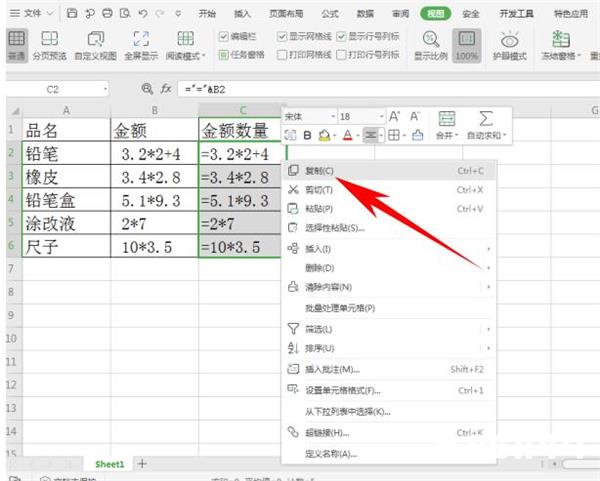
Task: Expand the 插入(I) submenu arrow
Action: (489, 249)
